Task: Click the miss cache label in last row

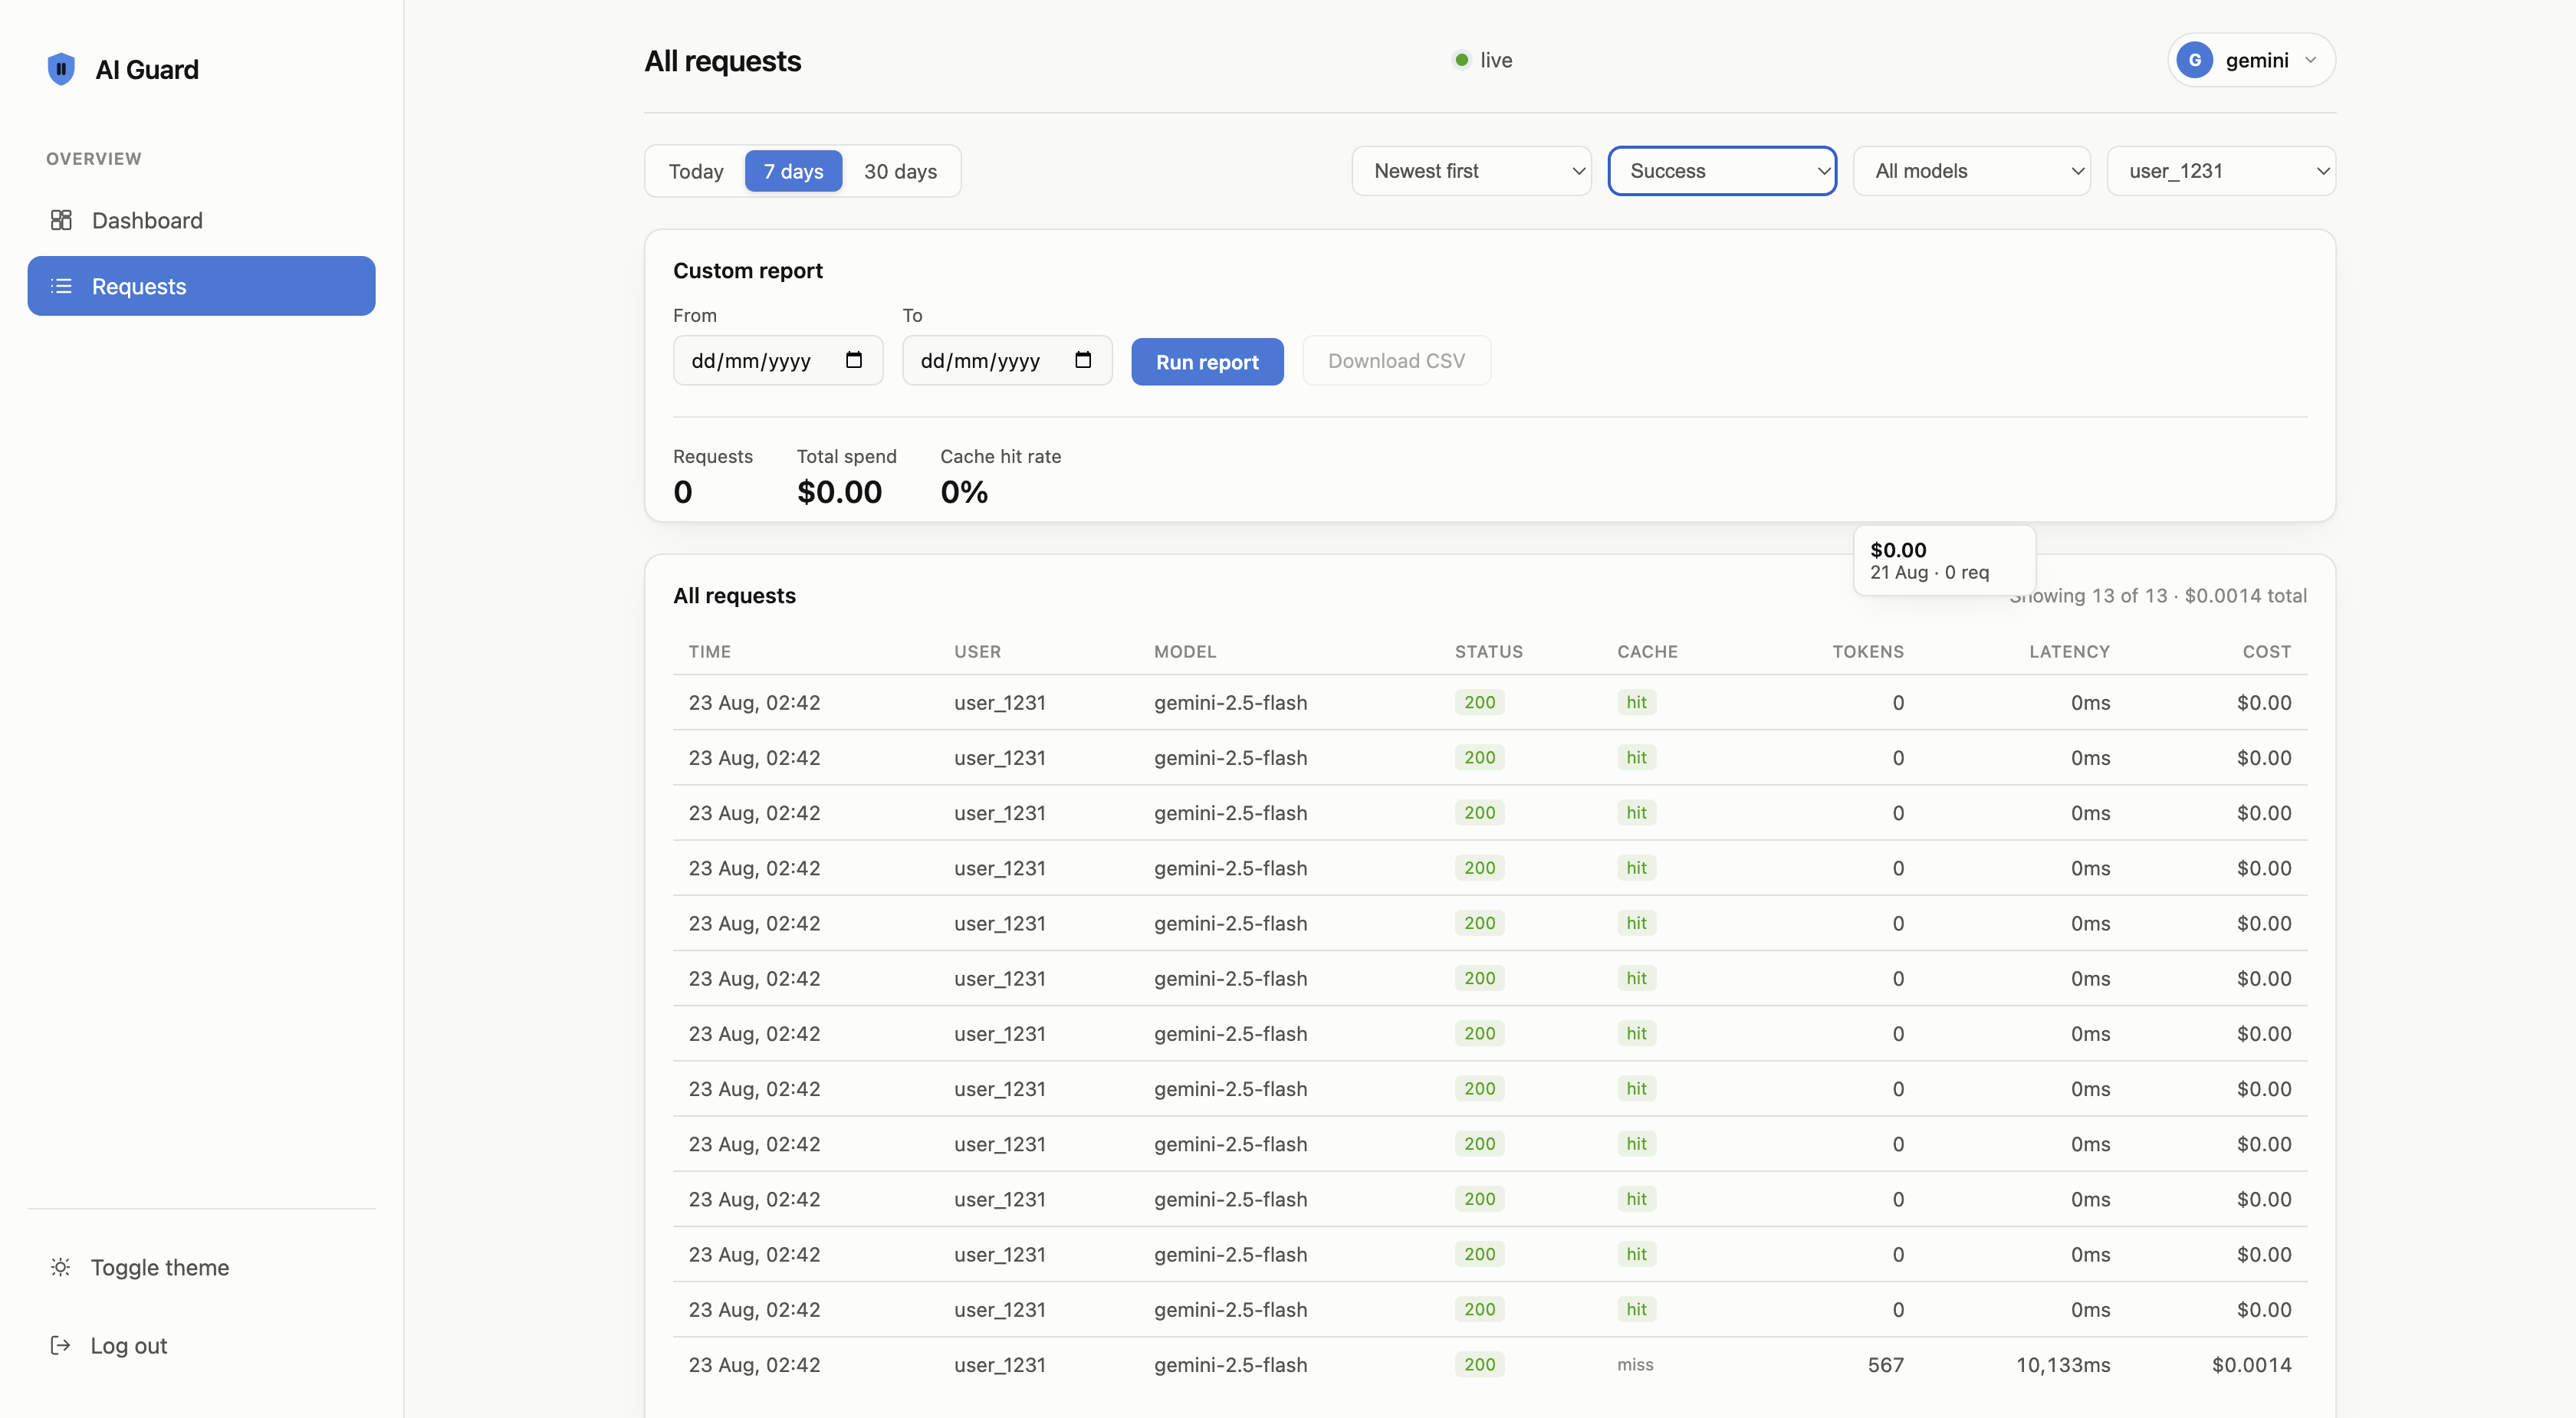Action: (1635, 1364)
